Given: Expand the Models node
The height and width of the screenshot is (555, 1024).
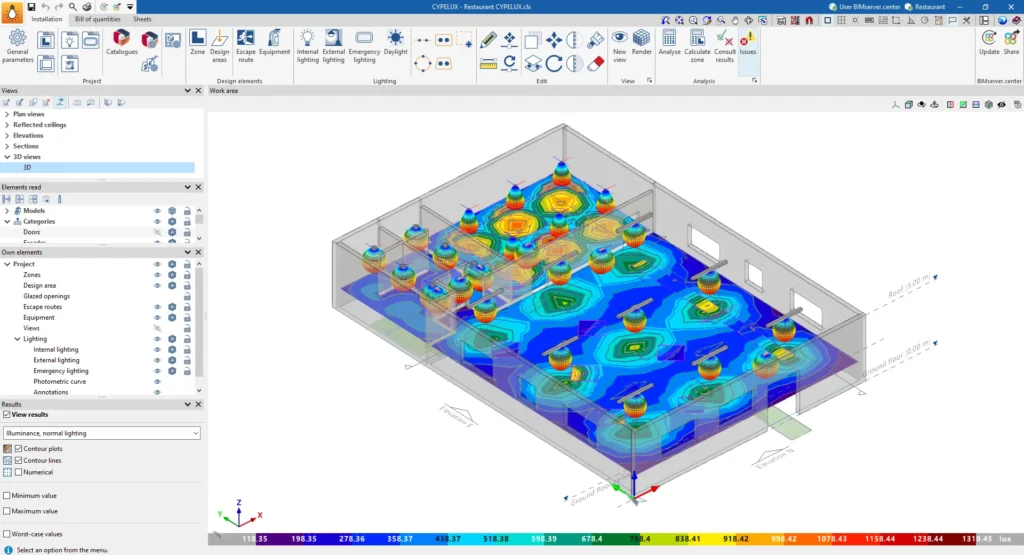Looking at the screenshot, I should [7, 211].
